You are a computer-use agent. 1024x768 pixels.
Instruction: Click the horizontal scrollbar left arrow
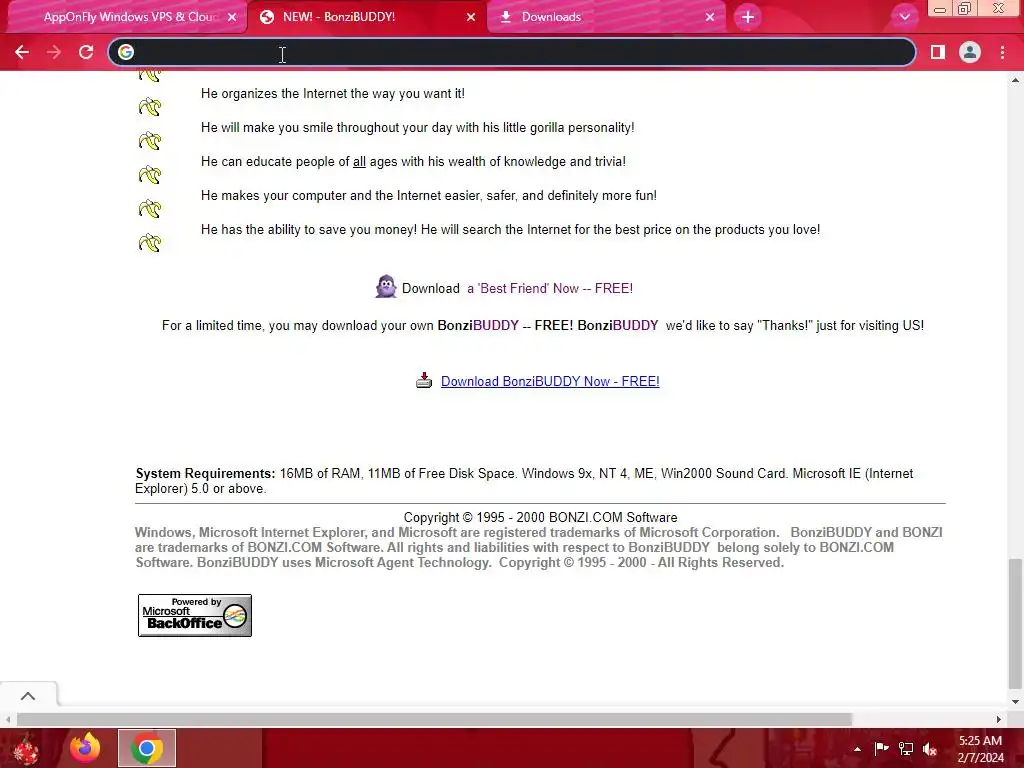(x=7, y=719)
